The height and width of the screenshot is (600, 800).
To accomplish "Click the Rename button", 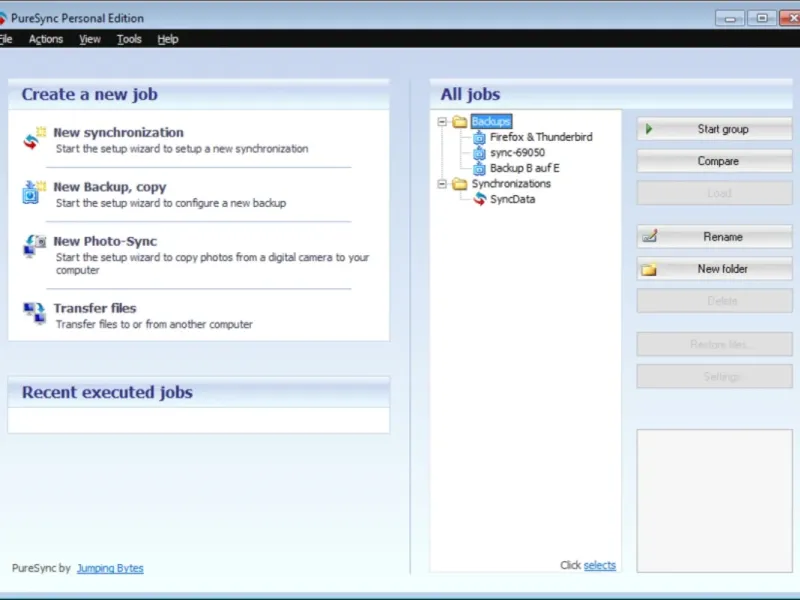I will point(714,237).
